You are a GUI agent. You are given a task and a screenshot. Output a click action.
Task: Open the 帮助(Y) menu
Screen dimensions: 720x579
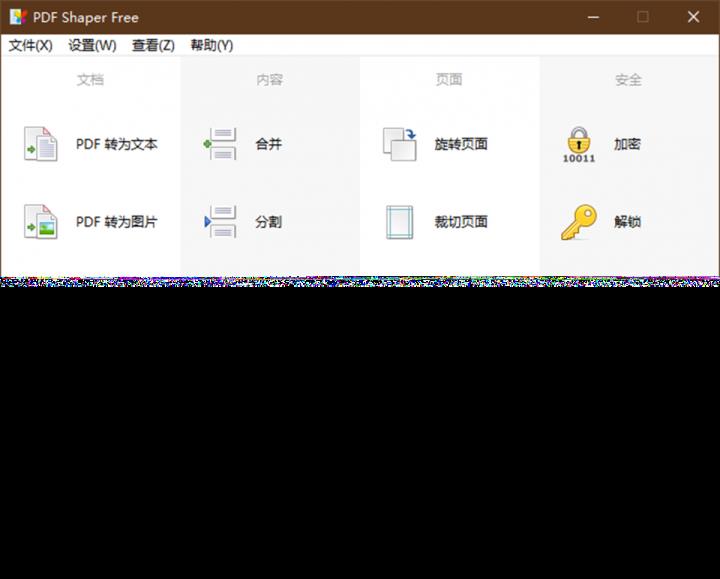pos(212,45)
